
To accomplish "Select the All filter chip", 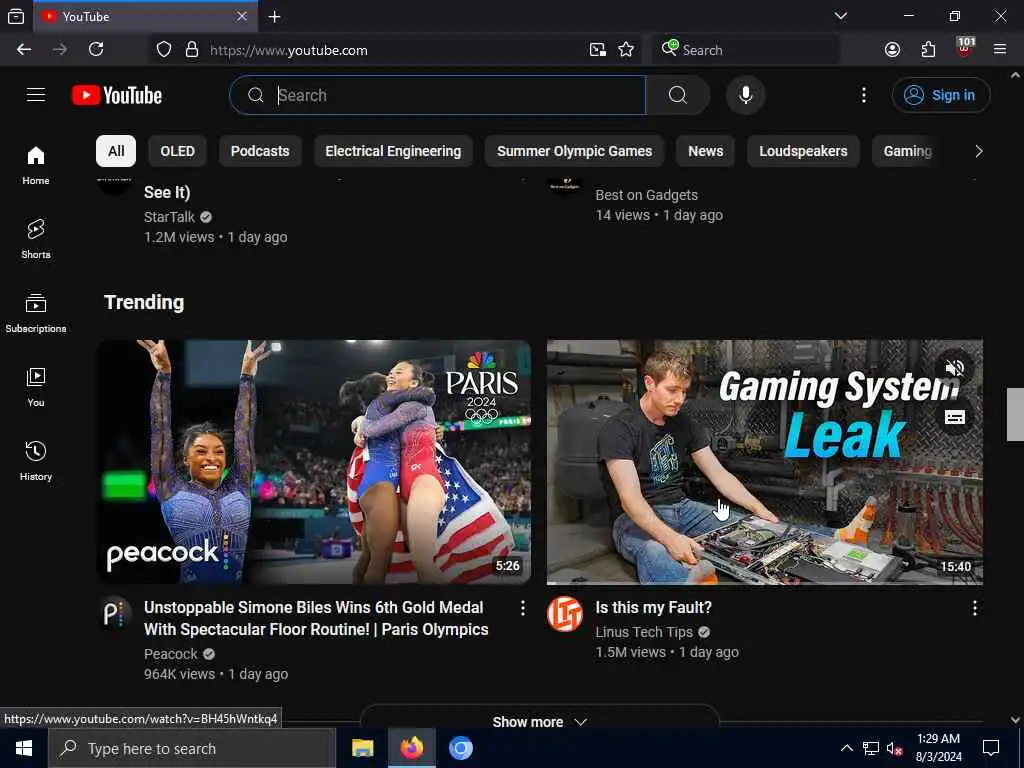I will tap(116, 151).
